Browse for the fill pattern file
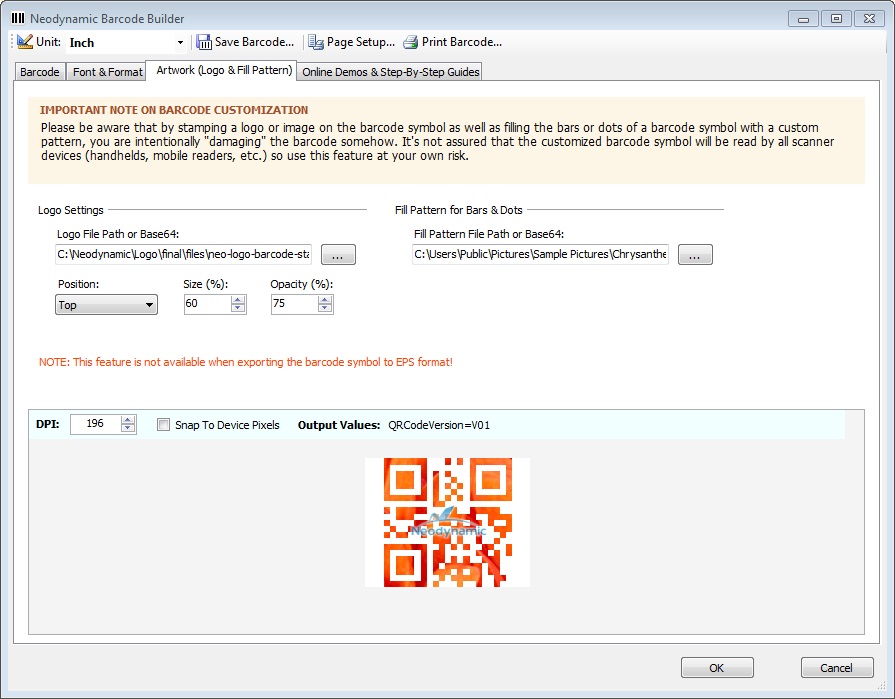 coord(695,254)
